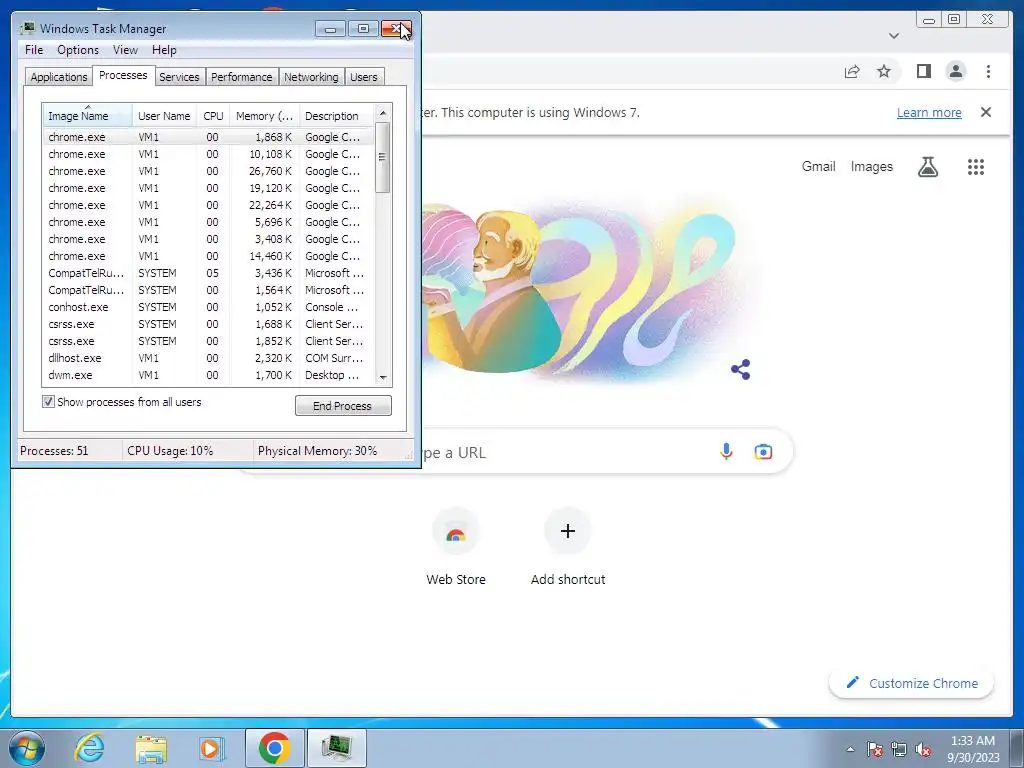Select CompatTelRunner row with CPU 05
The width and height of the screenshot is (1024, 768).
point(209,273)
